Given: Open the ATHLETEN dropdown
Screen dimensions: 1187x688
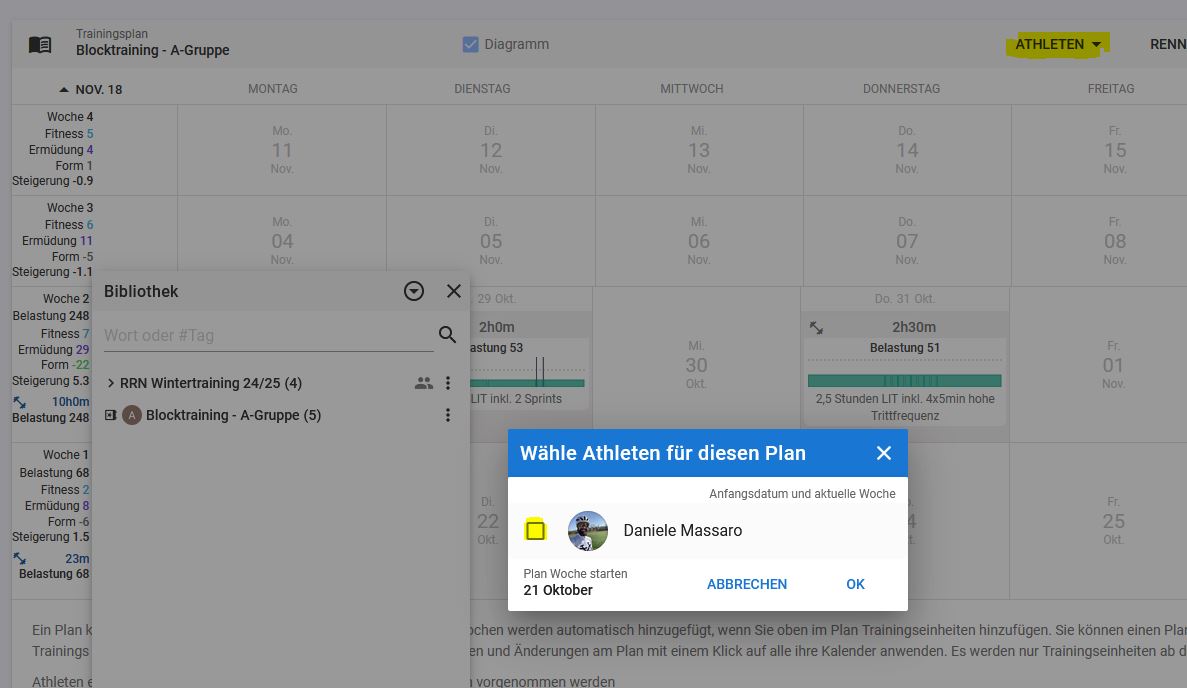Looking at the screenshot, I should (x=1057, y=44).
